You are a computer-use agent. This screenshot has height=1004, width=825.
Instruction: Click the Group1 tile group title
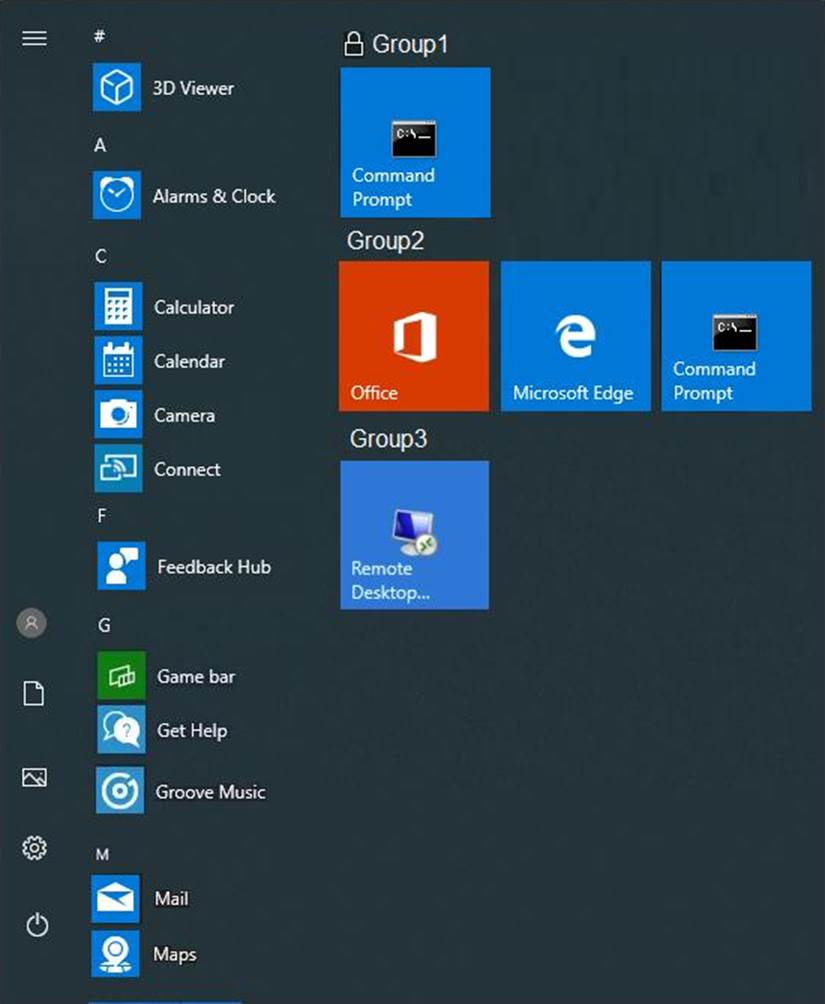coord(409,44)
